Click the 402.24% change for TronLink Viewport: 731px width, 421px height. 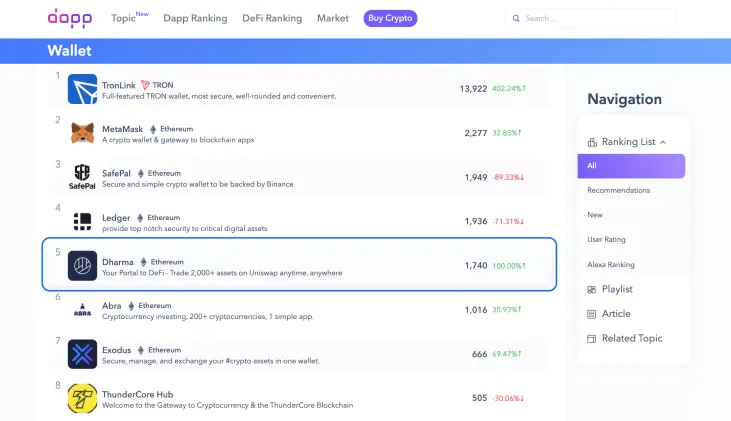click(x=509, y=88)
